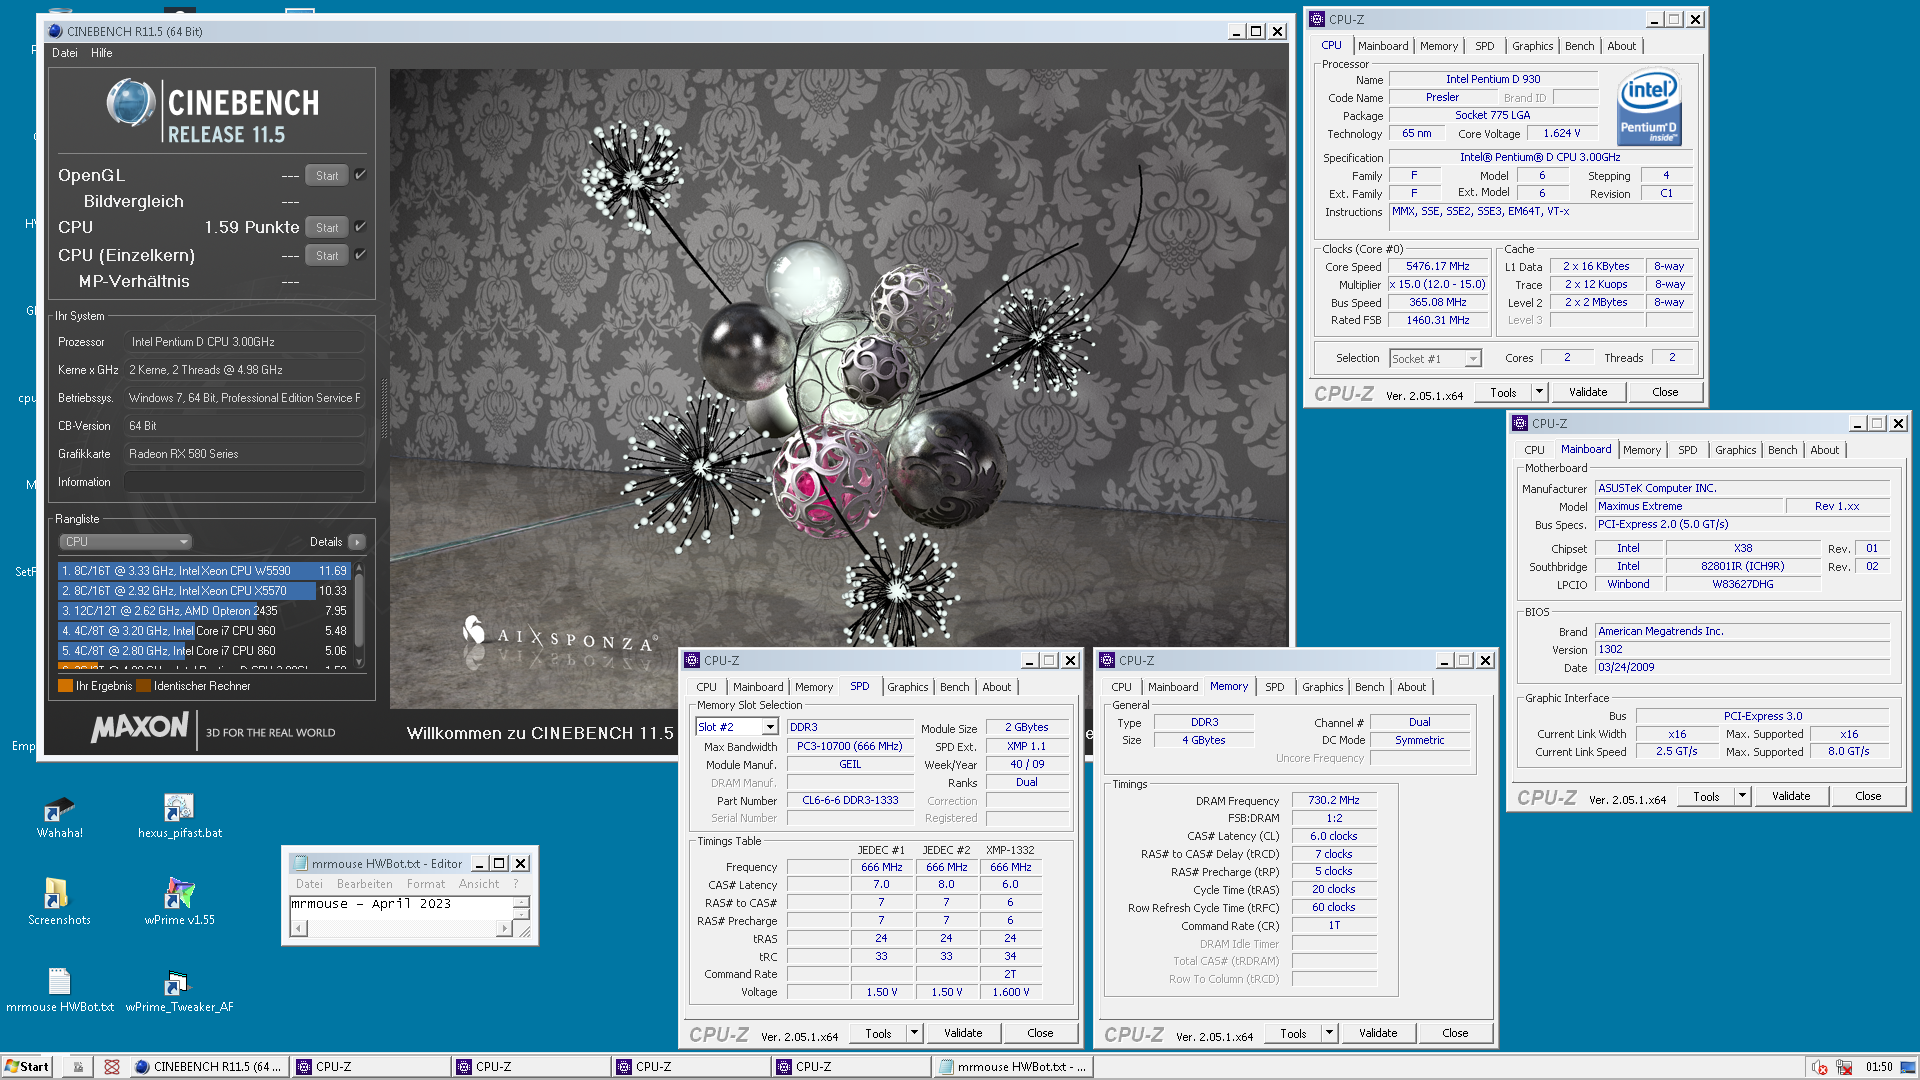Toggle the OpenGL test checkbox
This screenshot has height=1080, width=1920.
coord(360,175)
